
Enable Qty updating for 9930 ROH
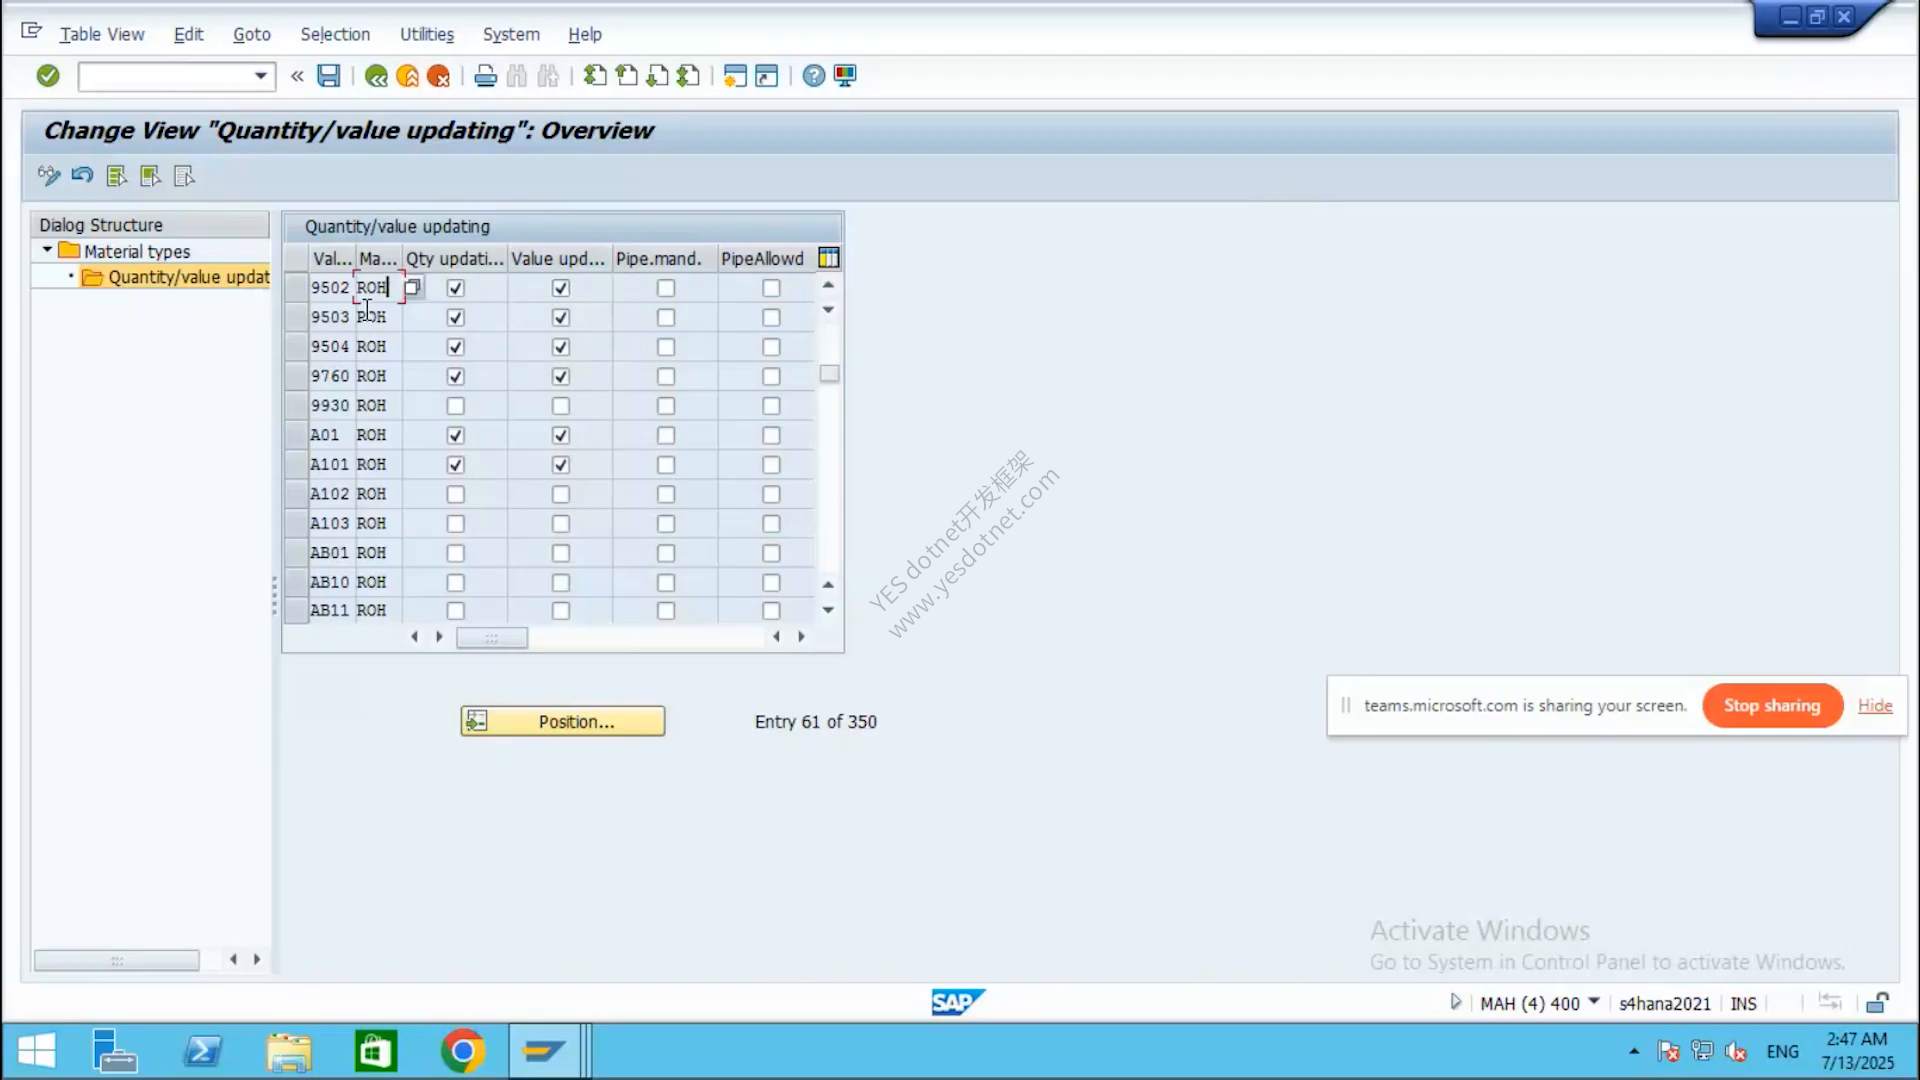point(456,406)
